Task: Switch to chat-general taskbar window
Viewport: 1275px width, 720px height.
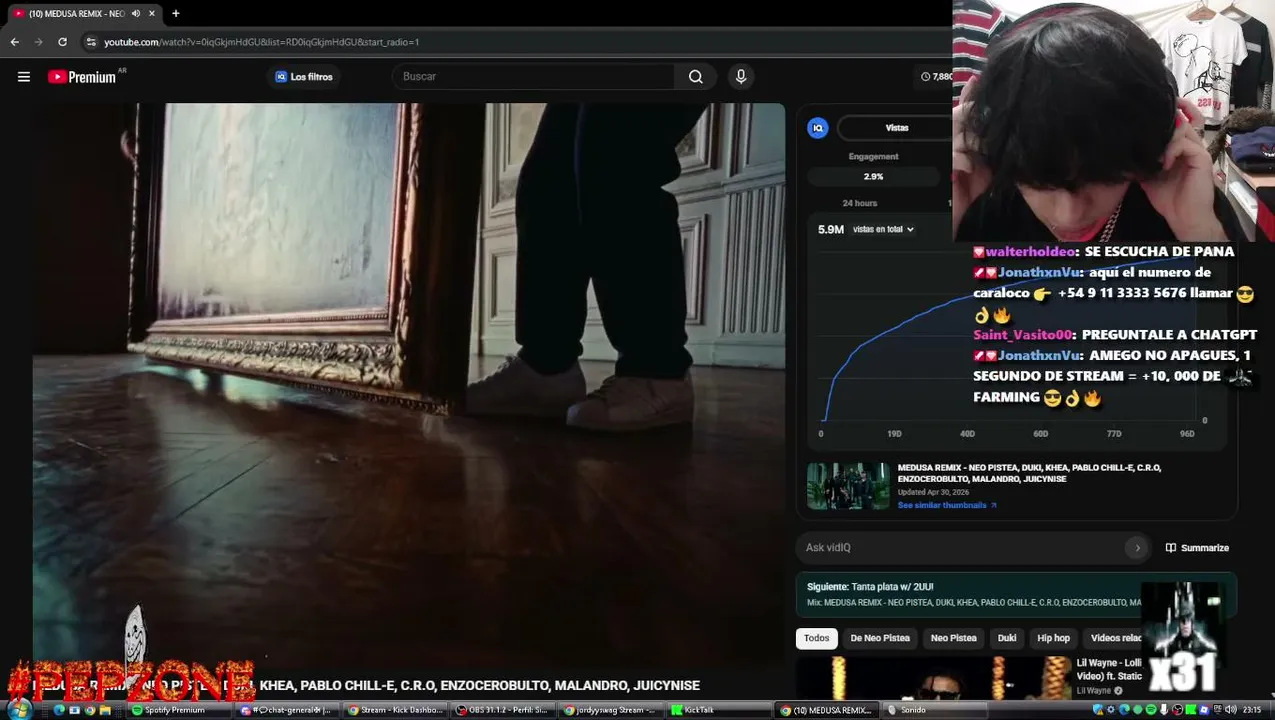Action: tap(287, 710)
